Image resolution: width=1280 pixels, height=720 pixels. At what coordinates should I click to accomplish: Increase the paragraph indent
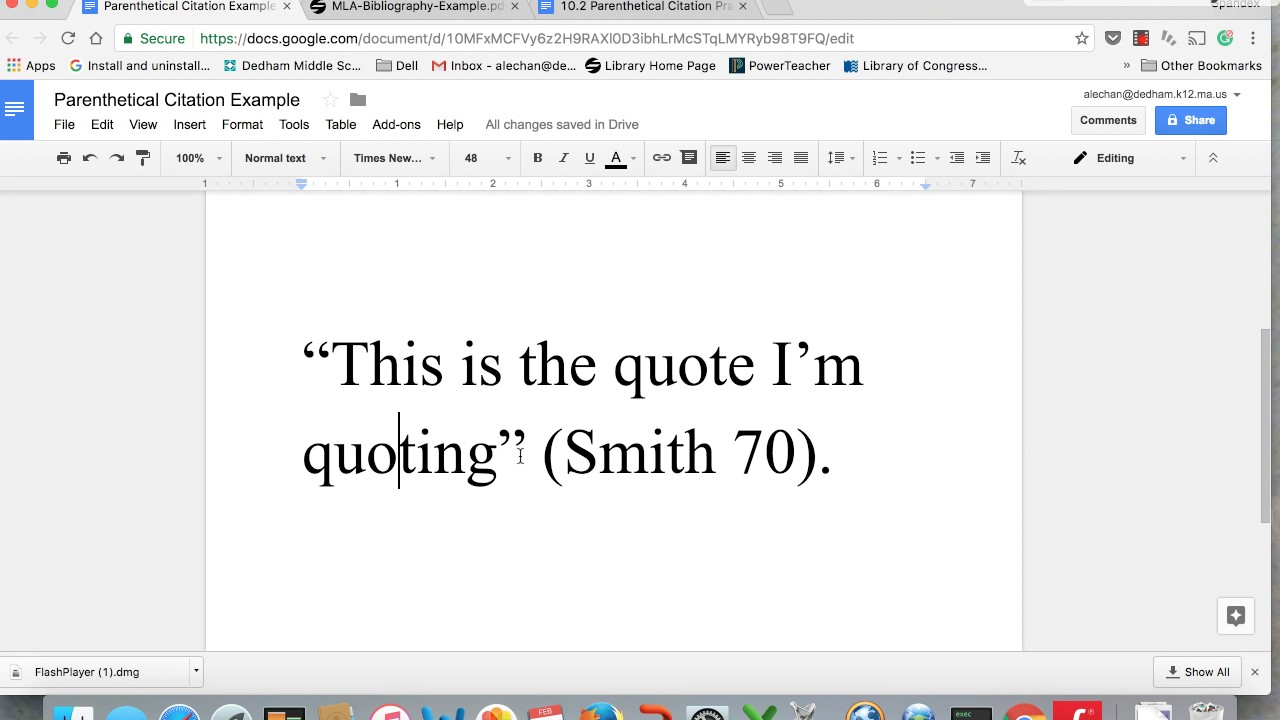[983, 158]
